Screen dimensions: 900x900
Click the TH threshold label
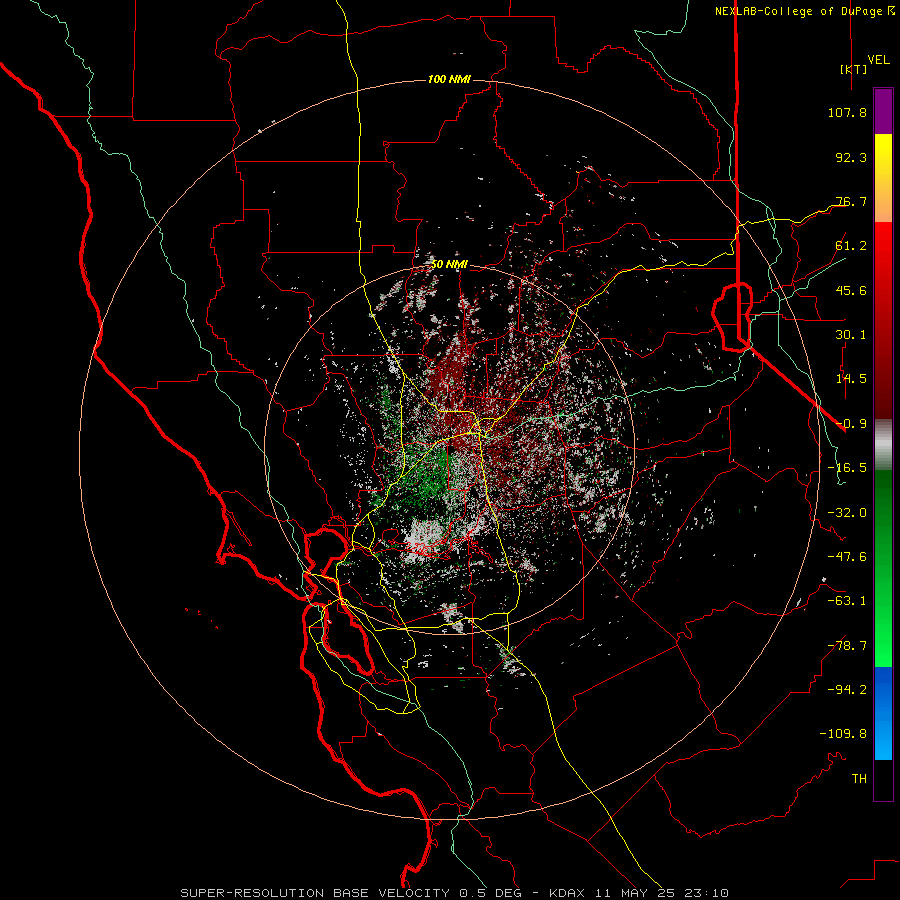[859, 779]
